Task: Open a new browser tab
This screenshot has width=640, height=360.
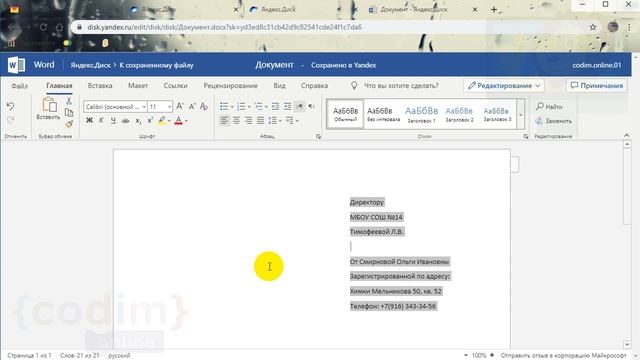Action: point(493,9)
